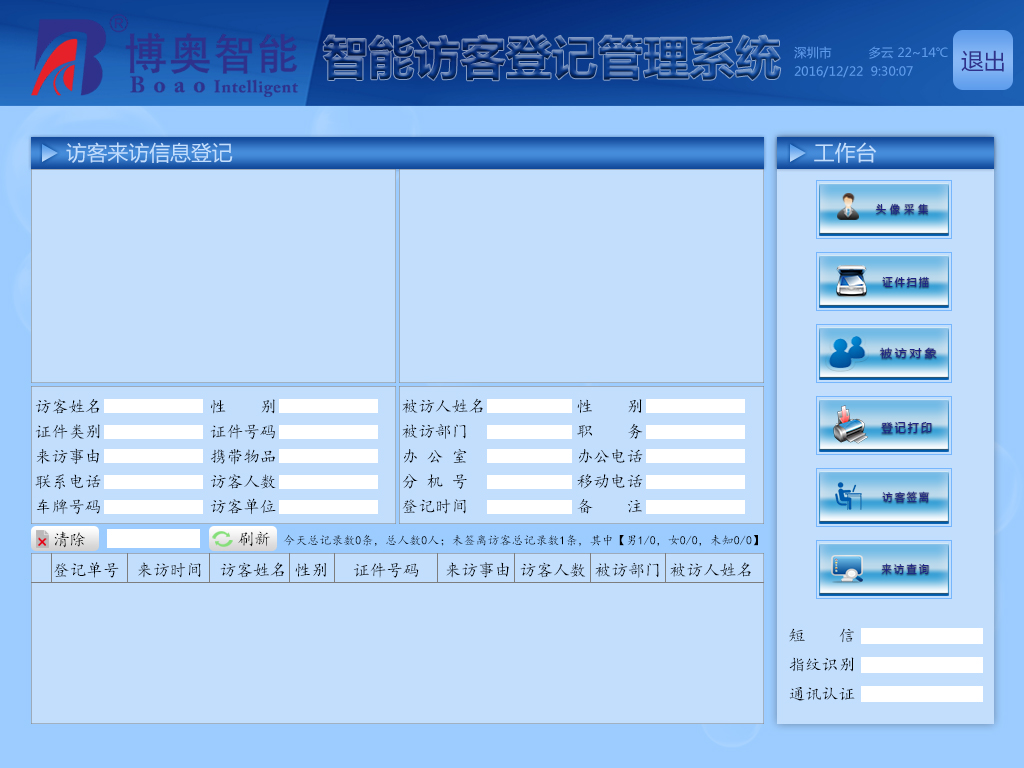Screen dimensions: 1024x768
Task: Click the 访客姓名 input field
Action: click(154, 406)
